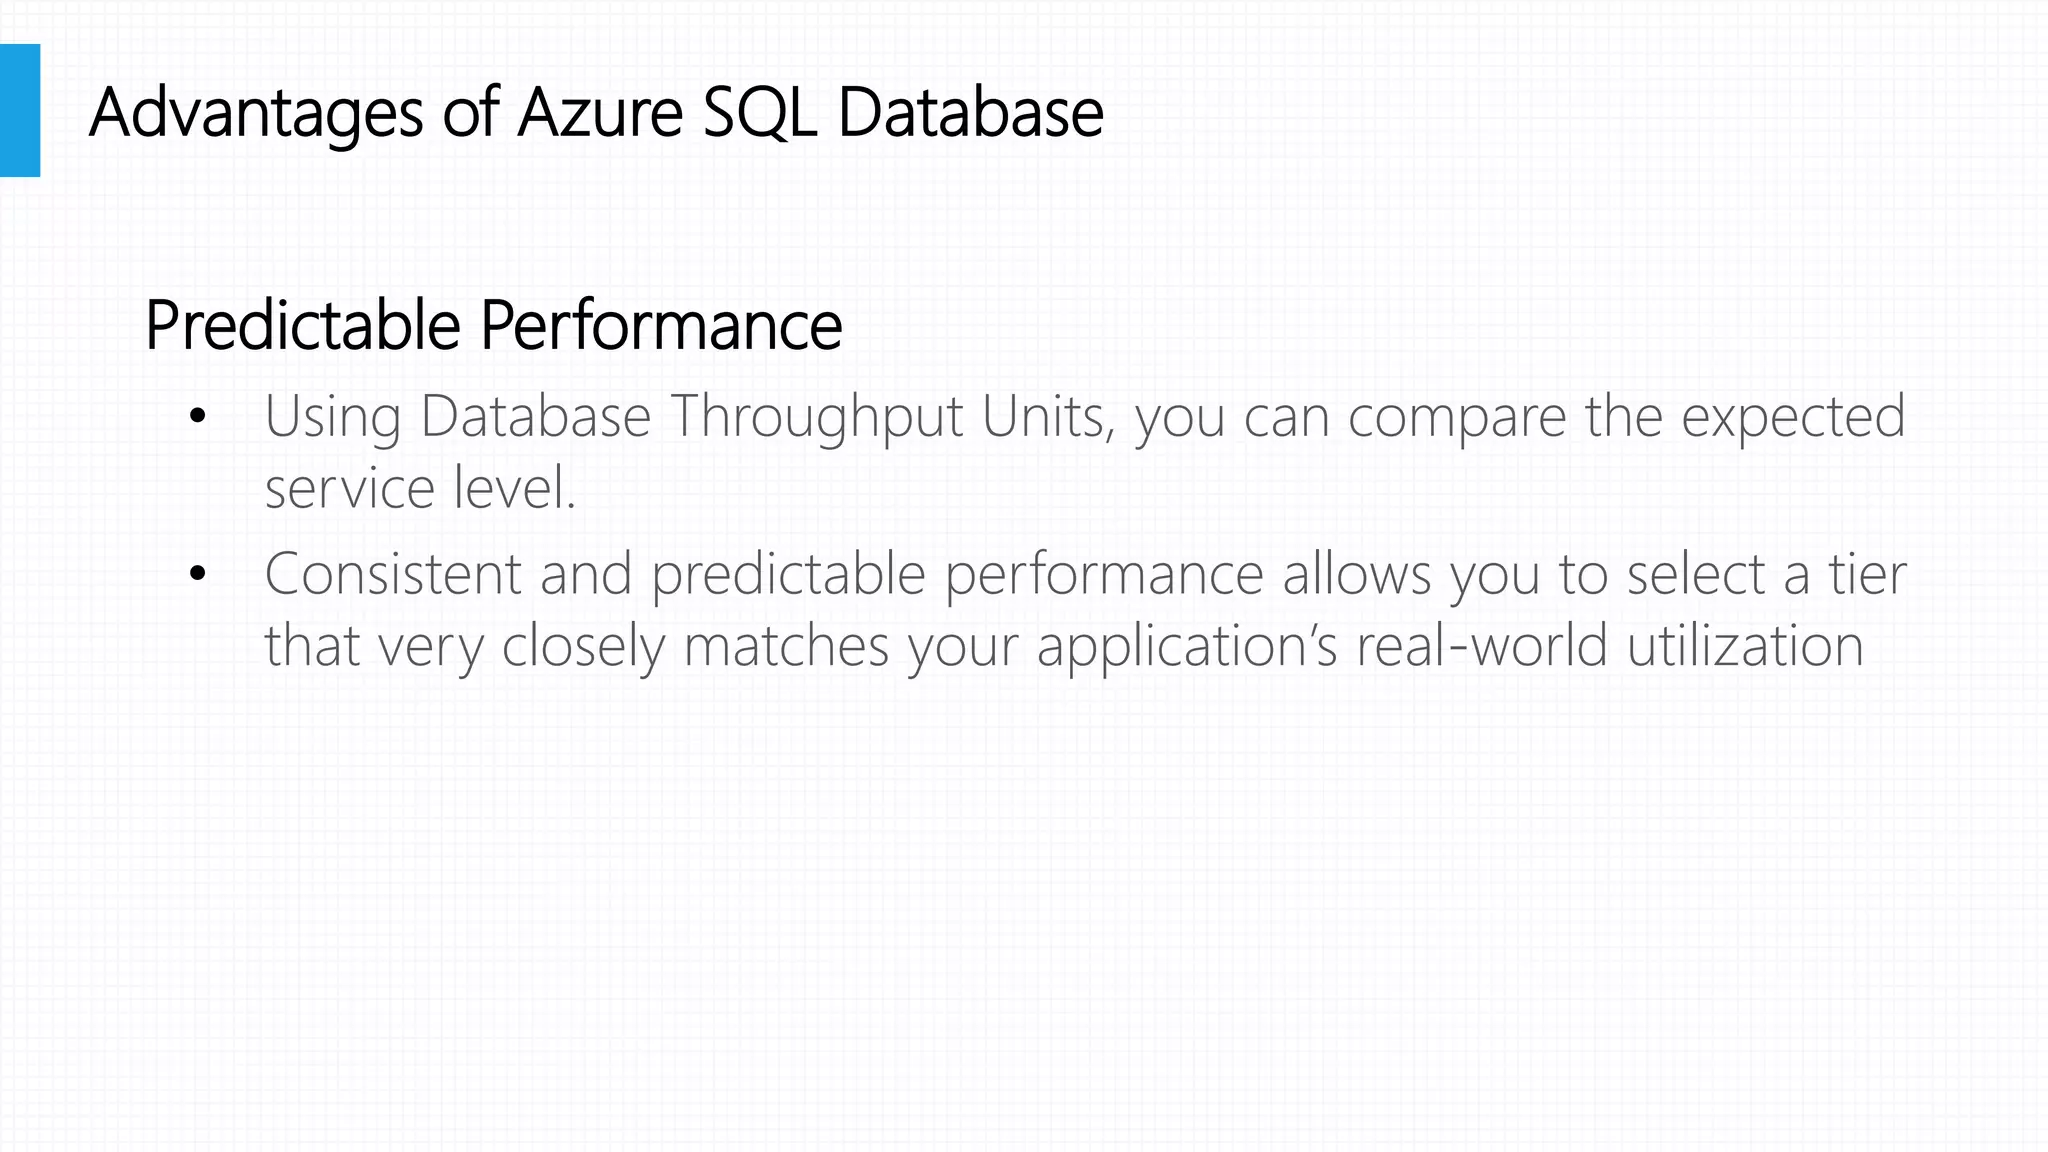Click the word "Advantages" in the title
This screenshot has width=2048, height=1152.
256,114
